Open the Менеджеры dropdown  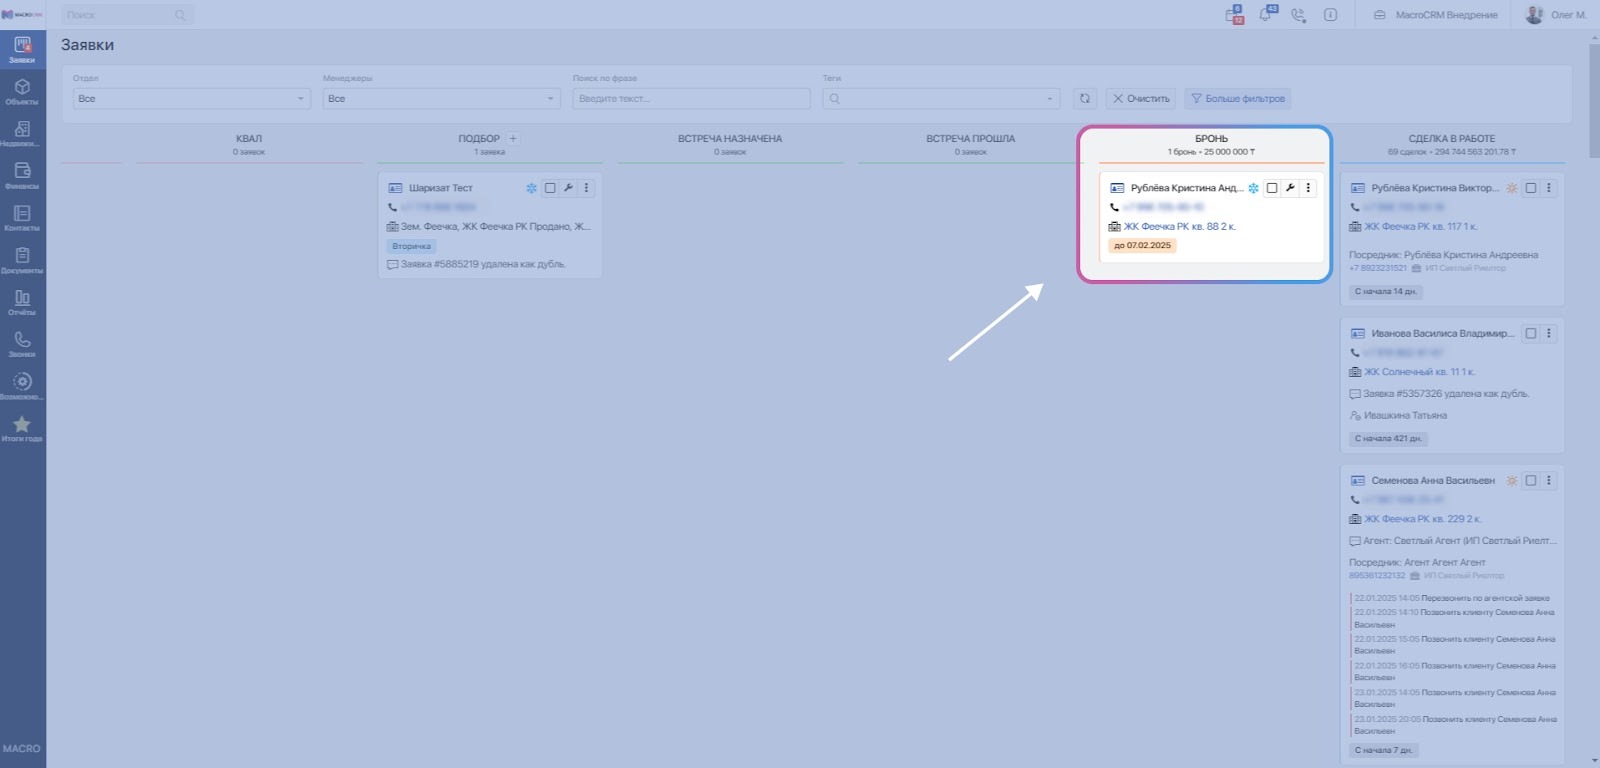(441, 99)
